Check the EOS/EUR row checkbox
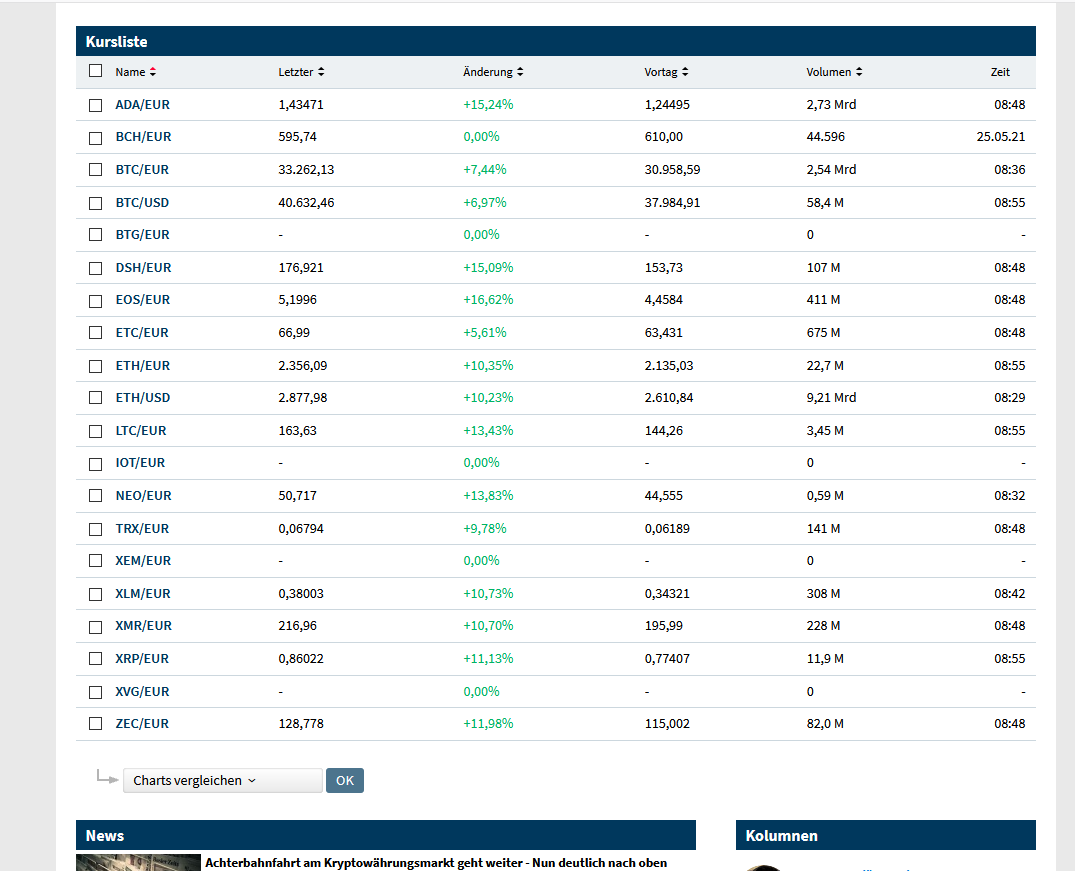This screenshot has width=1075, height=871. tap(95, 301)
